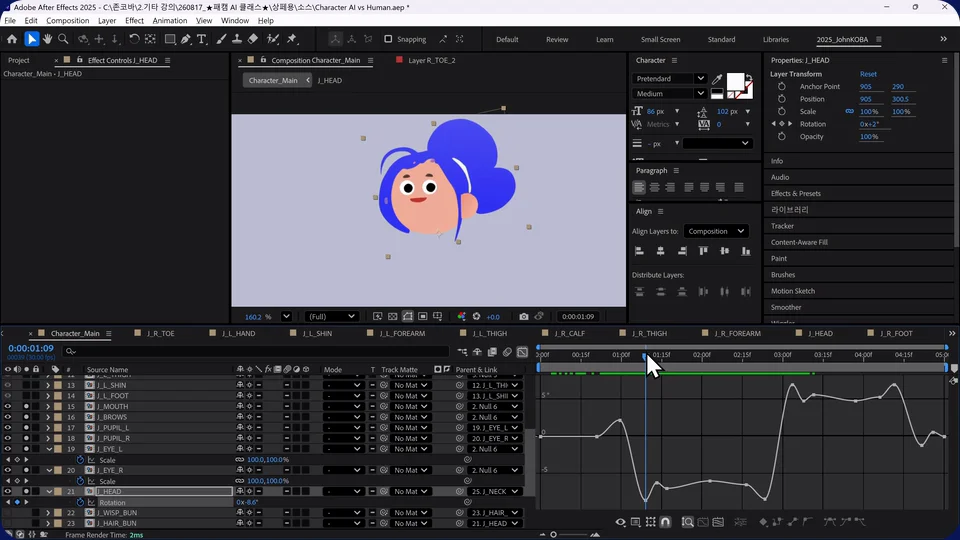Toggle Position stopwatch in Properties

(782, 99)
